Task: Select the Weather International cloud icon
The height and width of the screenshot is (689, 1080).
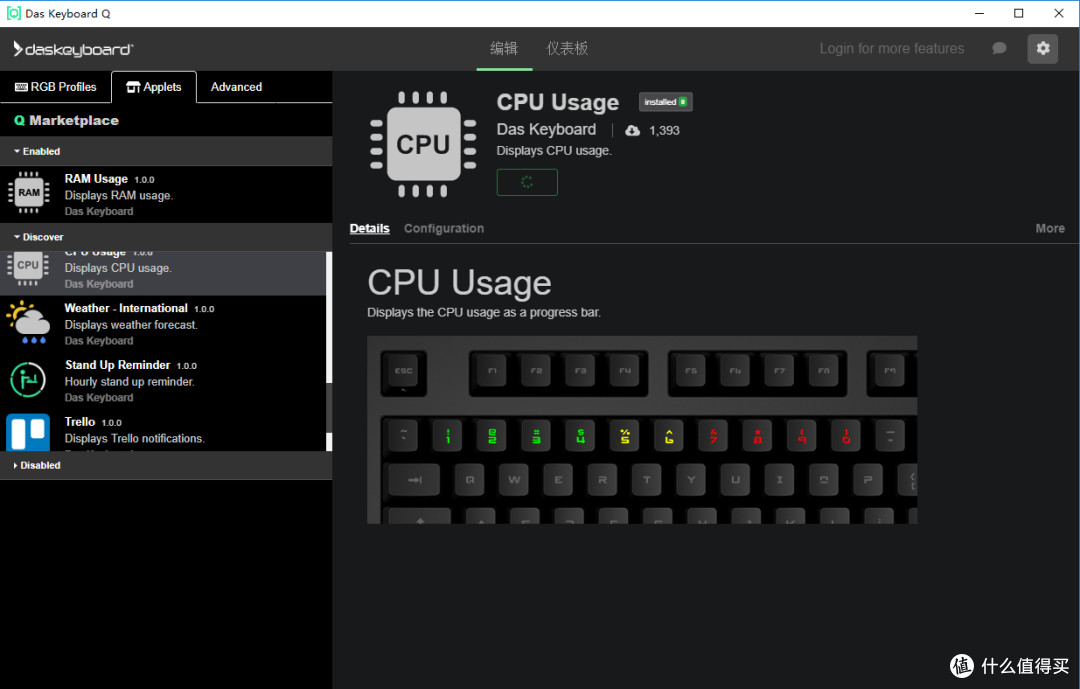Action: click(x=28, y=322)
